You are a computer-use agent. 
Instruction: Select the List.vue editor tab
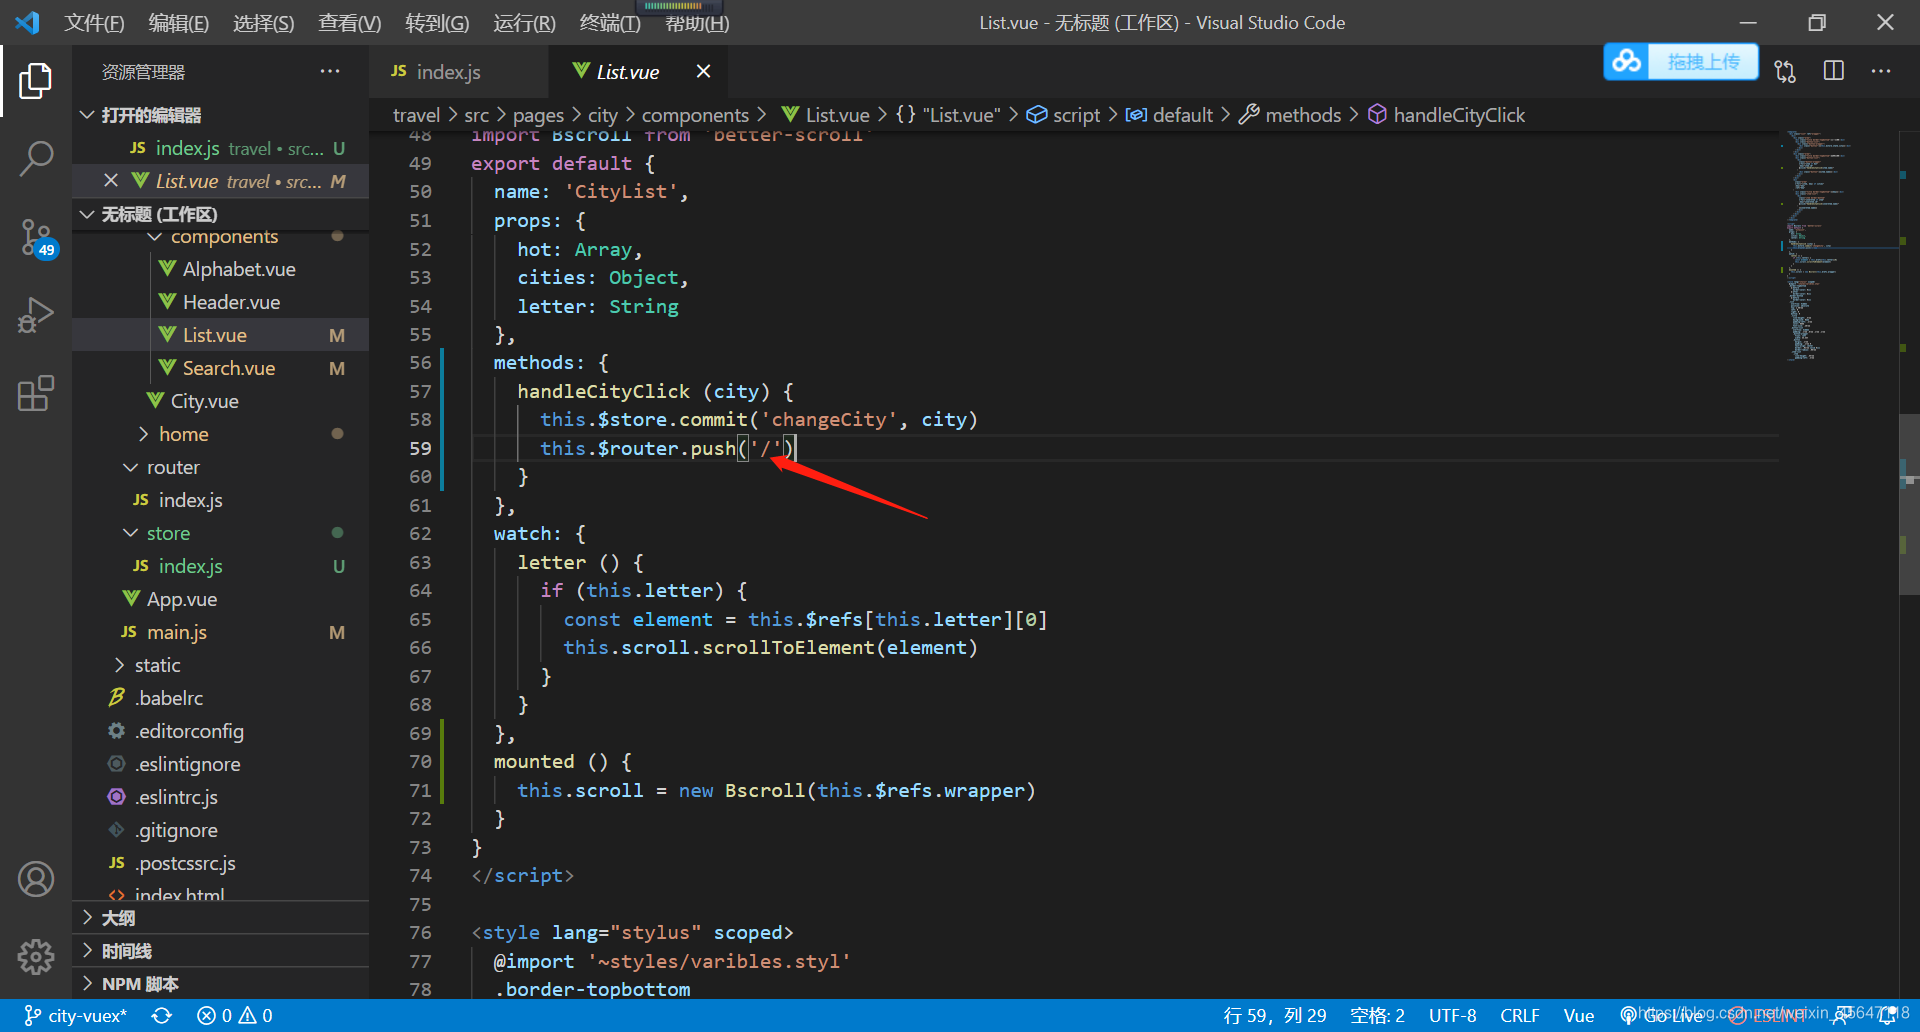pyautogui.click(x=638, y=72)
